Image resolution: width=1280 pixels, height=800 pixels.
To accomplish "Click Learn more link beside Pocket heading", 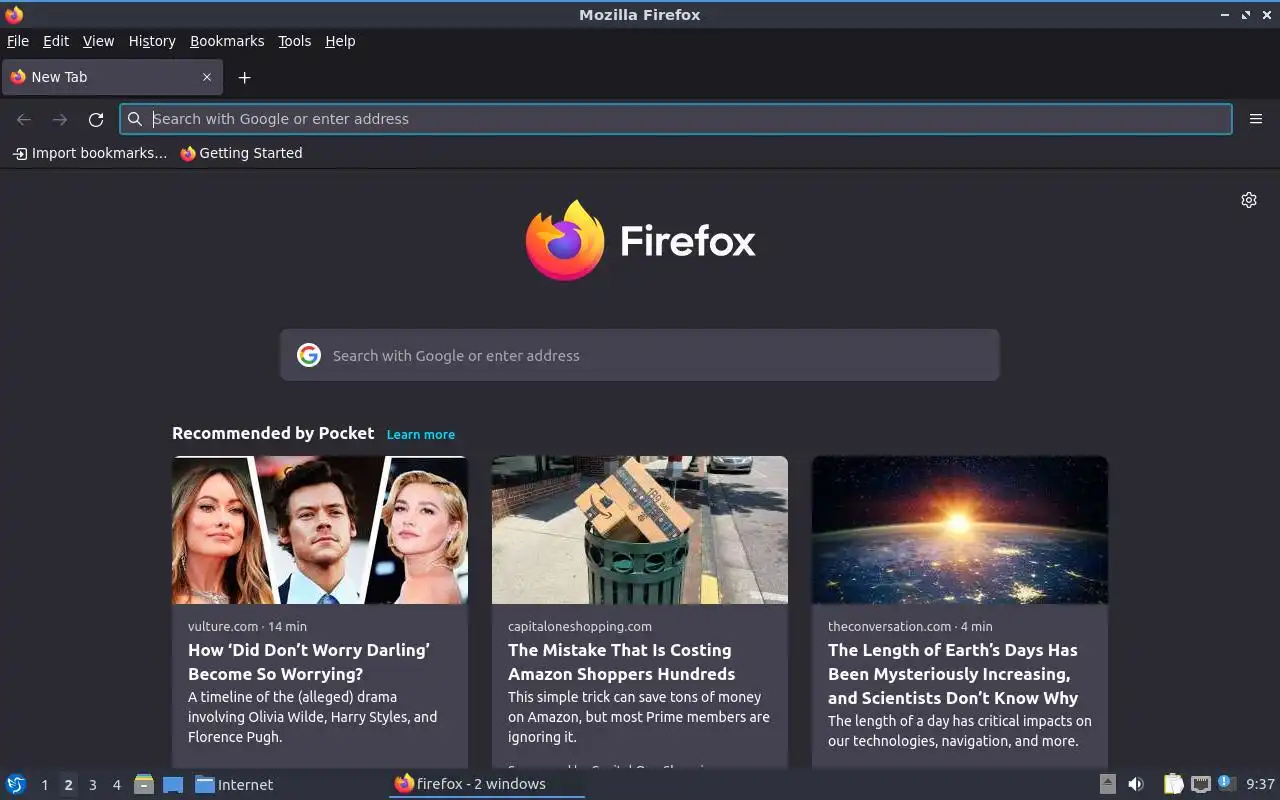I will tap(421, 434).
